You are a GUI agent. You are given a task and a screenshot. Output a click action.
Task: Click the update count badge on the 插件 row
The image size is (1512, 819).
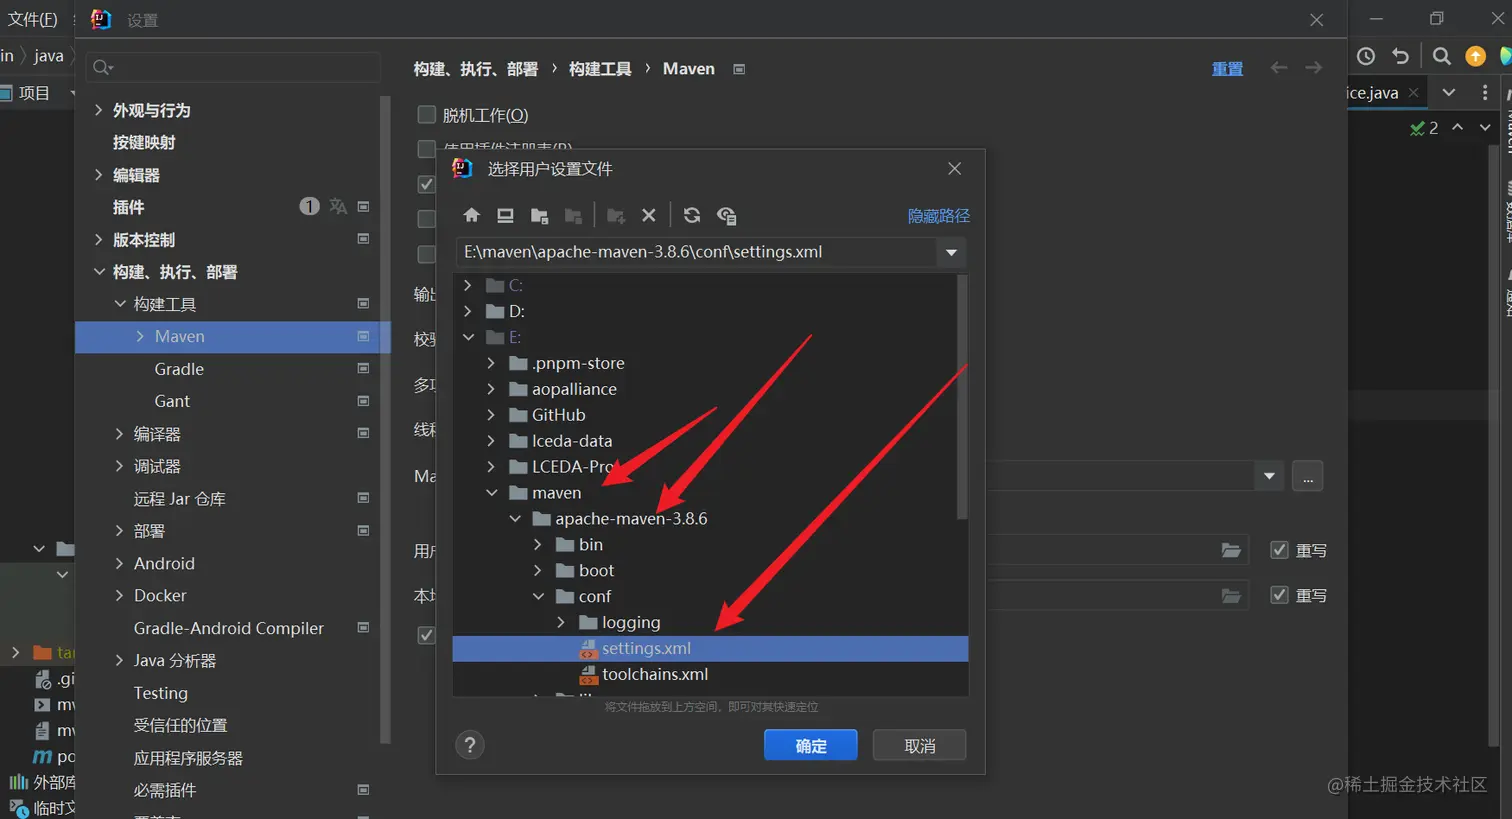coord(309,206)
